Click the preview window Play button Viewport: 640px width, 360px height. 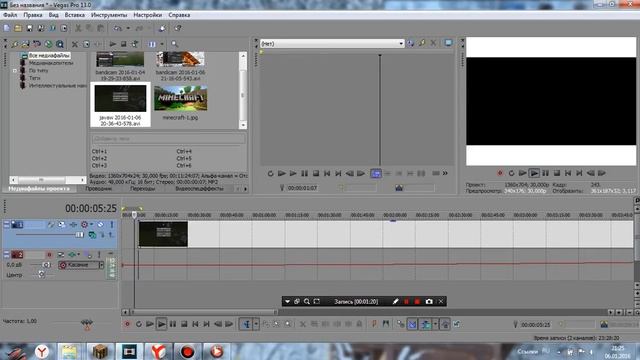[534, 173]
